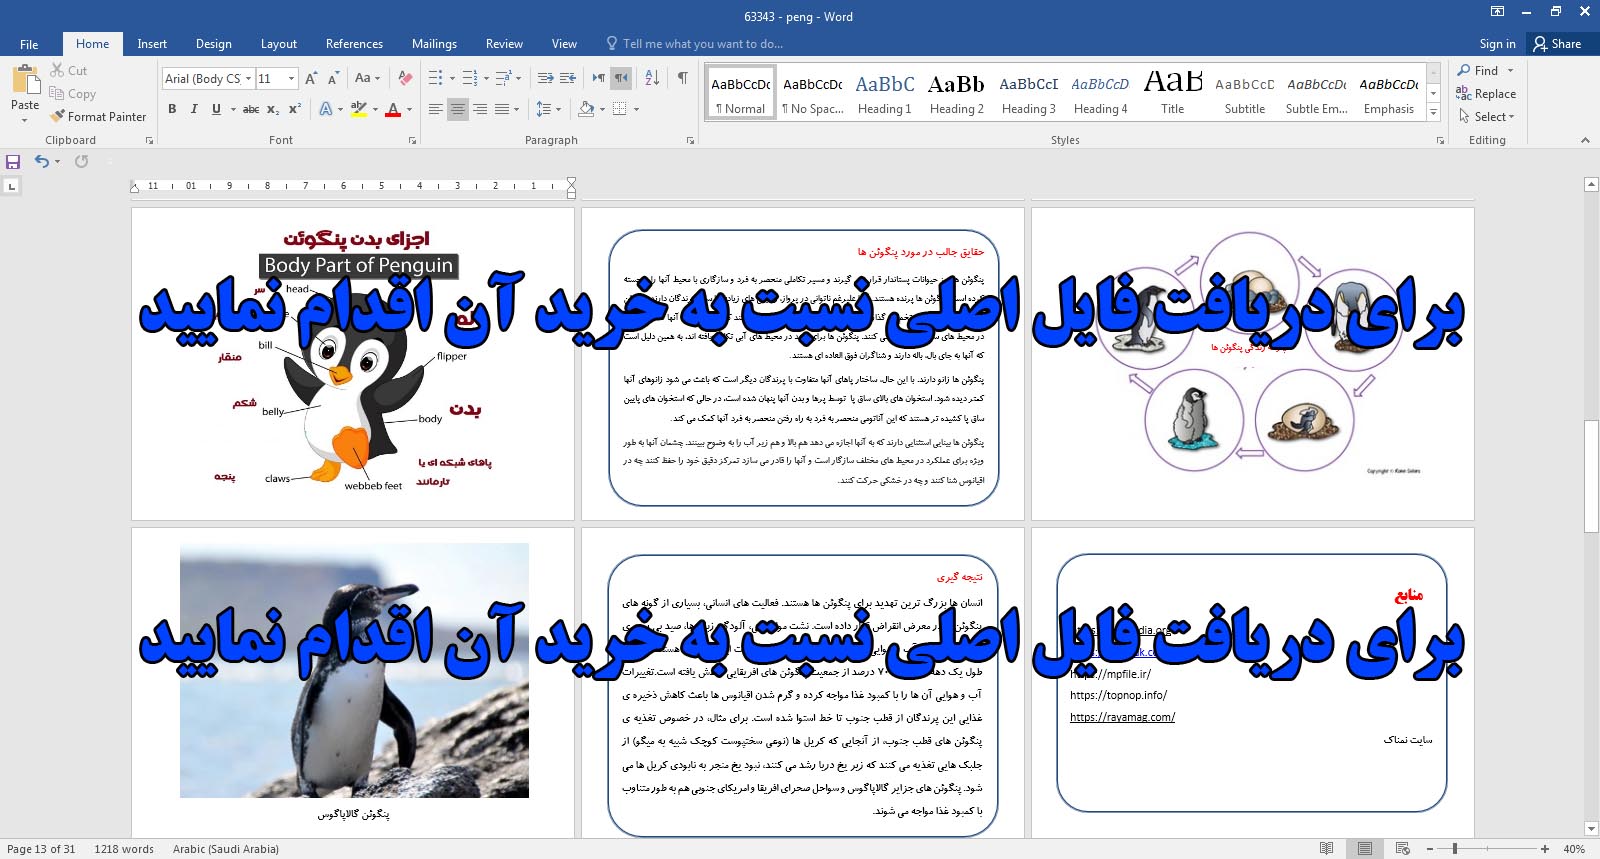Screen dimensions: 1600x859
Task: Apply the Heading 1 style
Action: [x=885, y=94]
